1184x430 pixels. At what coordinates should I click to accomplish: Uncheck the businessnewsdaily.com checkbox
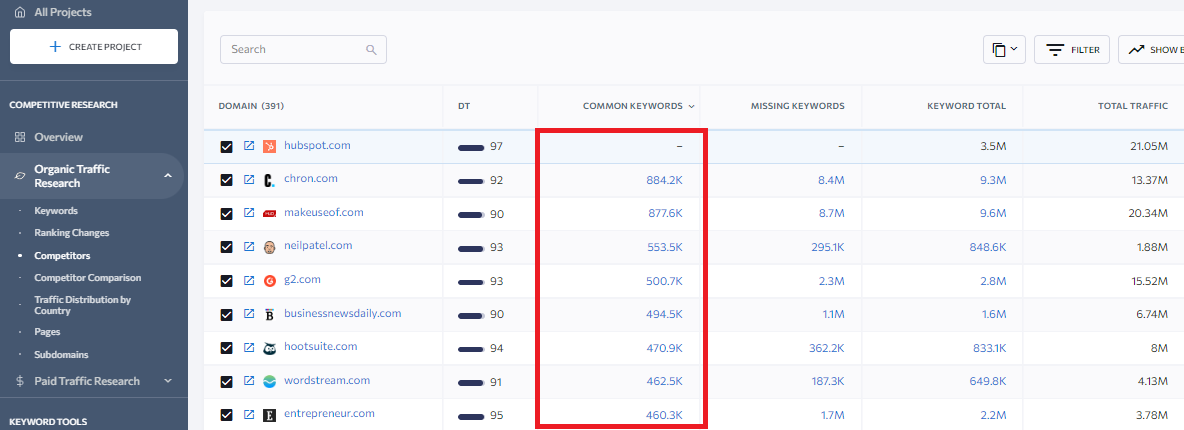tap(227, 314)
